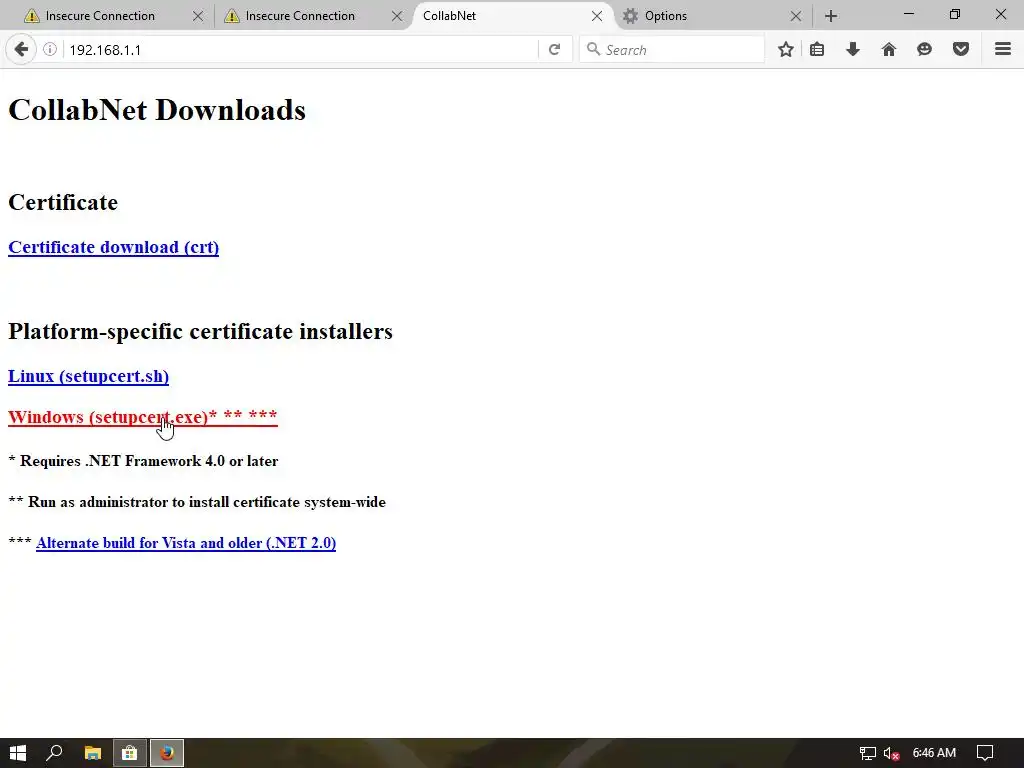Open File Explorer from the taskbar
The height and width of the screenshot is (768, 1024).
click(x=93, y=753)
